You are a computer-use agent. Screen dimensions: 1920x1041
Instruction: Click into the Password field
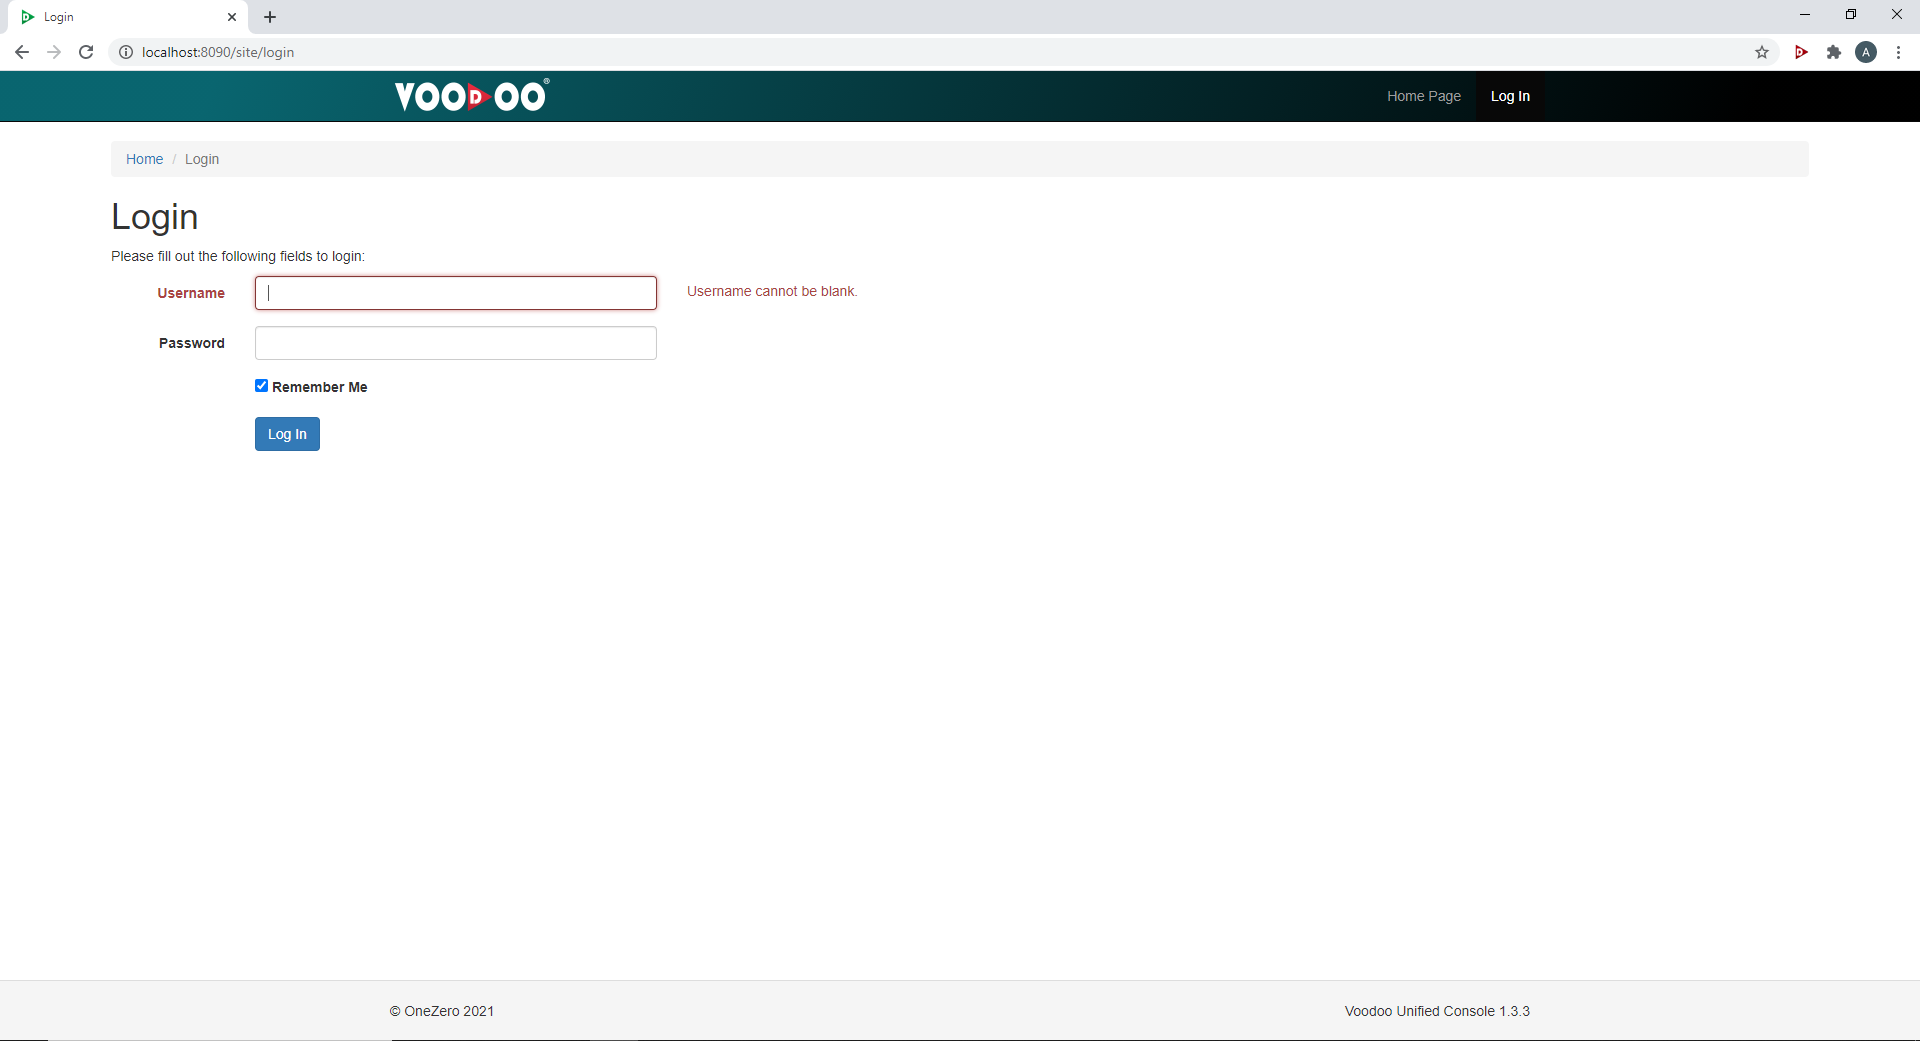[456, 343]
